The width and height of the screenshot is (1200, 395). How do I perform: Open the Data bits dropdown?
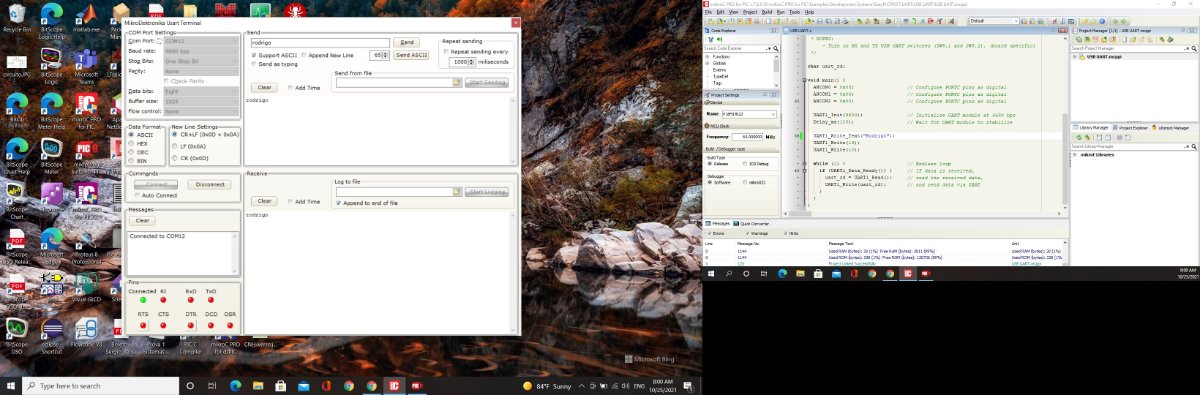click(x=201, y=91)
